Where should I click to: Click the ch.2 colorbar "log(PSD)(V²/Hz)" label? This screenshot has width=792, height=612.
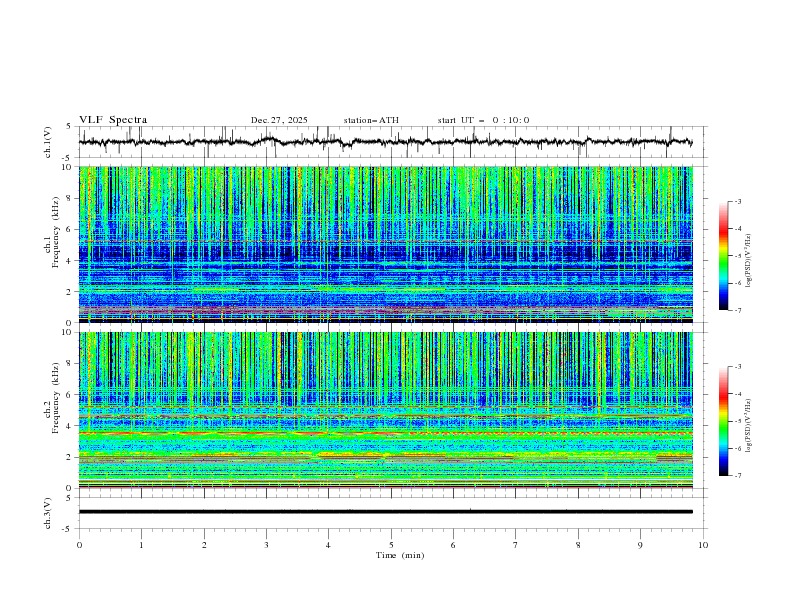point(749,425)
